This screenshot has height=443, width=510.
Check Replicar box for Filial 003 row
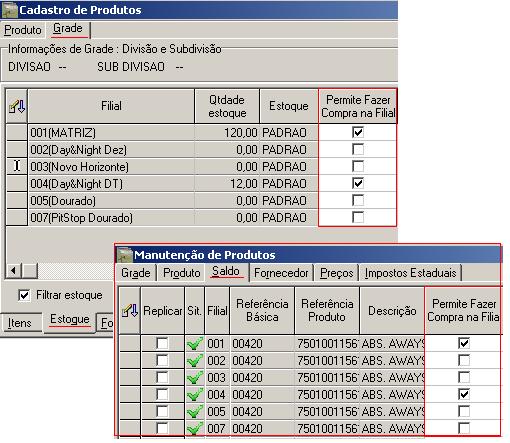point(162,377)
